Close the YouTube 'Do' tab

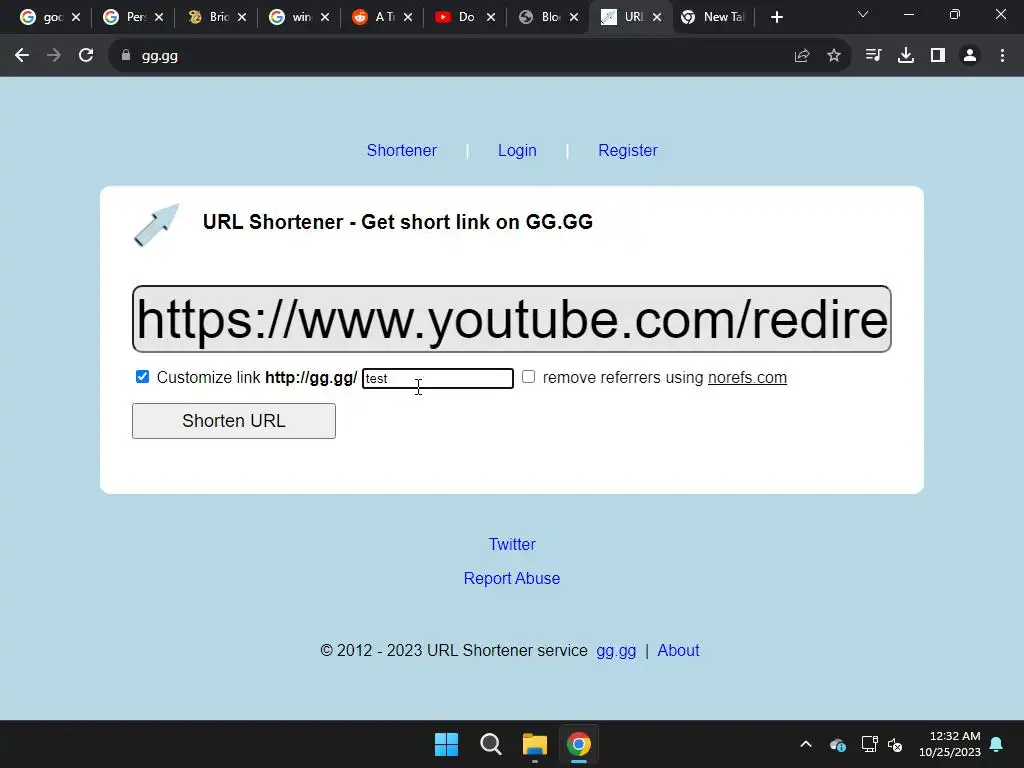(x=491, y=17)
